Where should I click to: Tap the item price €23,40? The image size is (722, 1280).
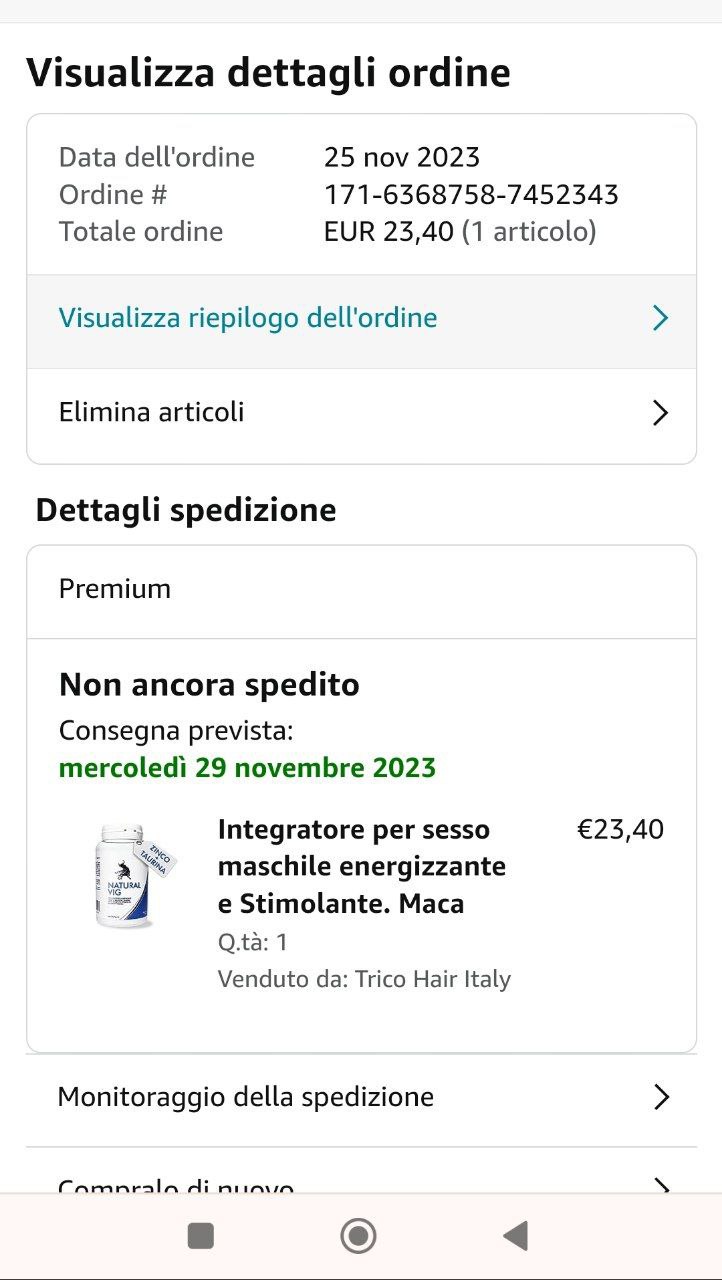[620, 830]
